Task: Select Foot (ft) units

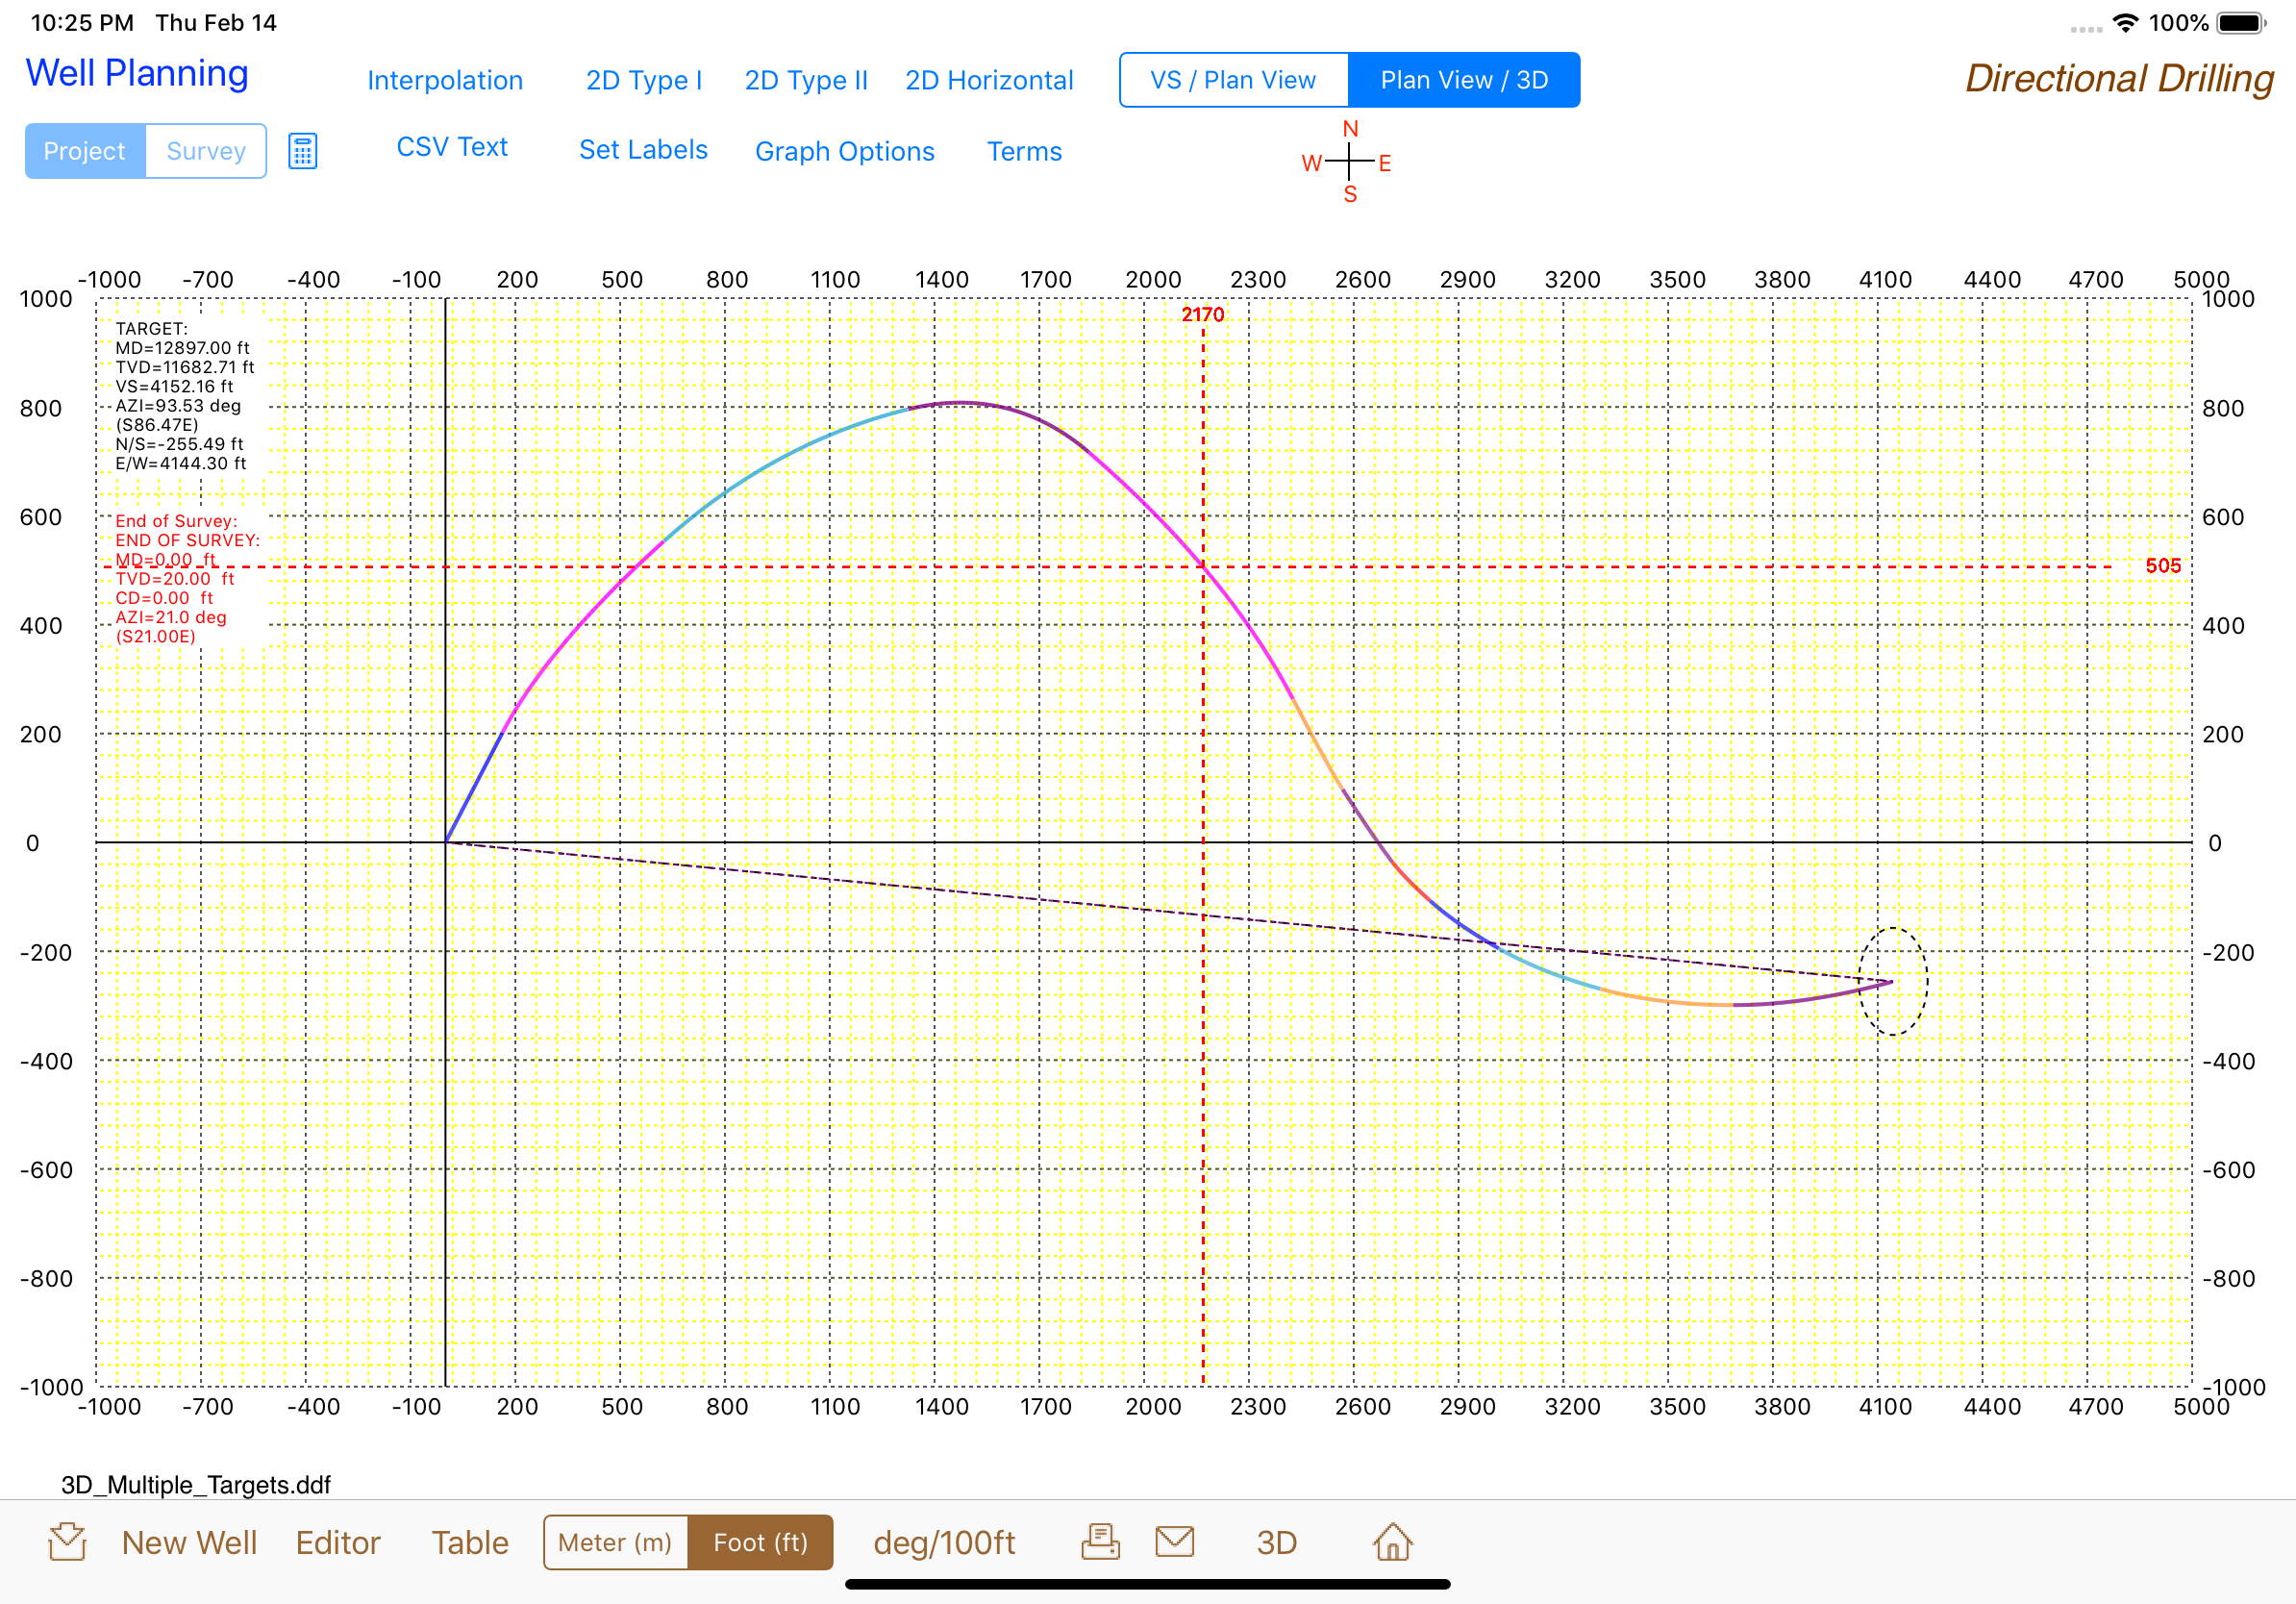Action: [x=760, y=1542]
